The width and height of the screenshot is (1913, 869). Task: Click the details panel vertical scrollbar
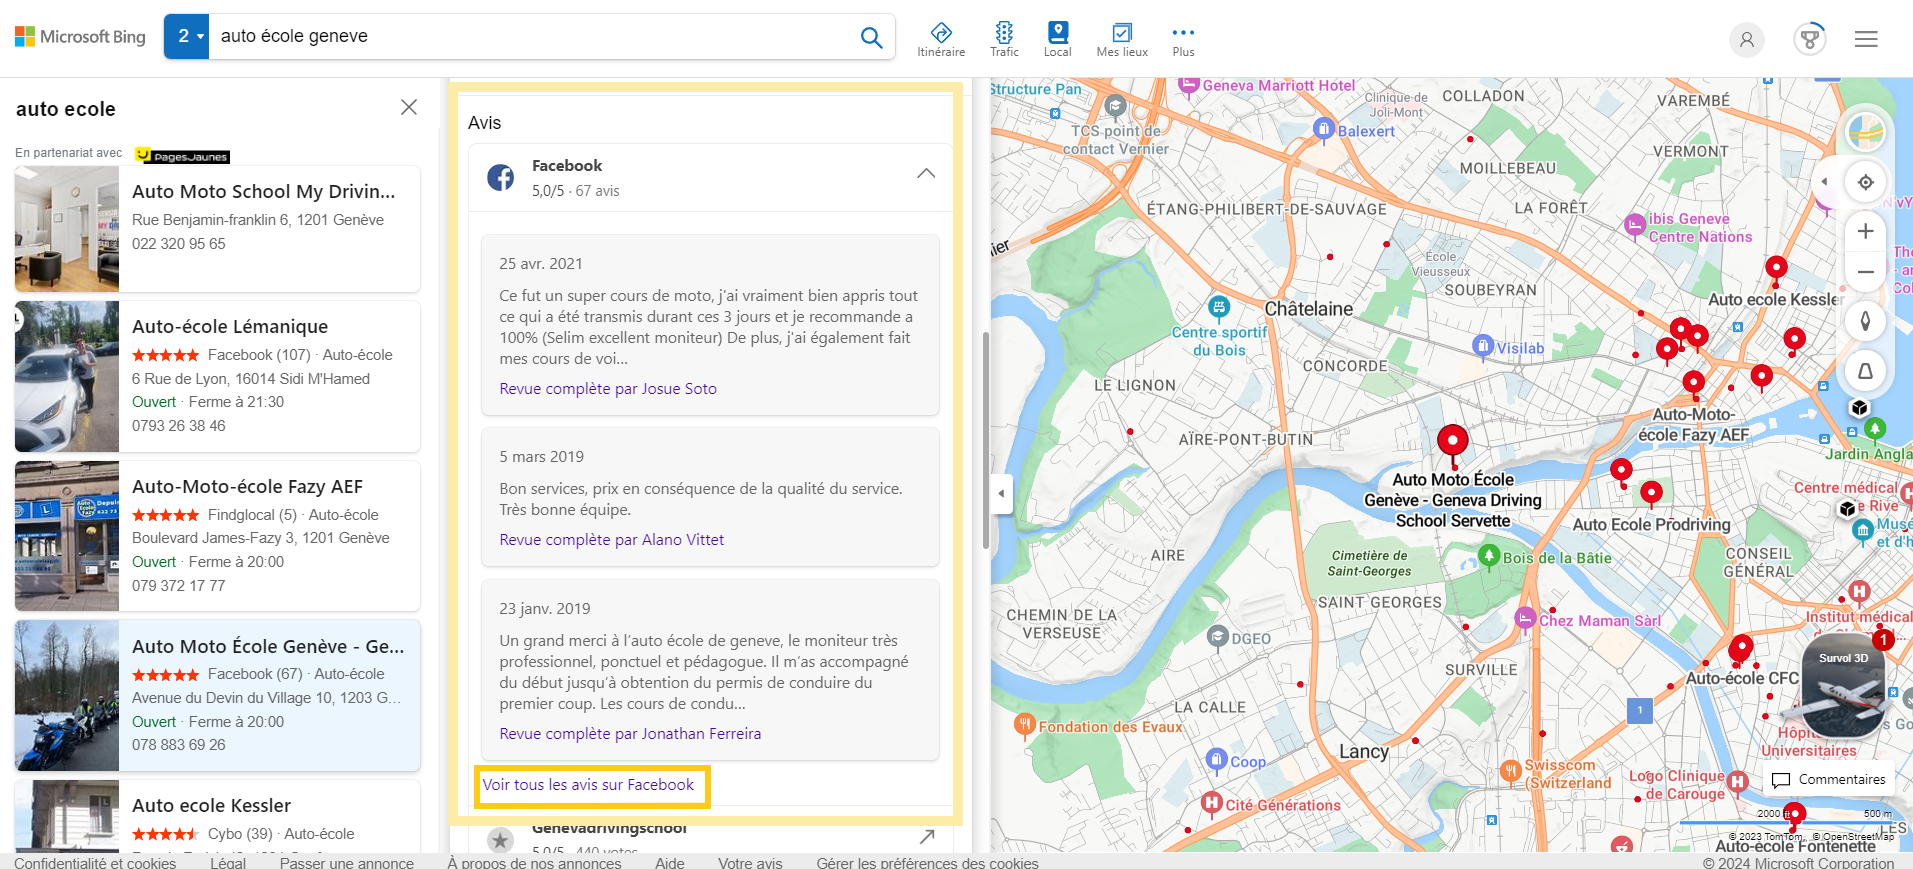(985, 440)
